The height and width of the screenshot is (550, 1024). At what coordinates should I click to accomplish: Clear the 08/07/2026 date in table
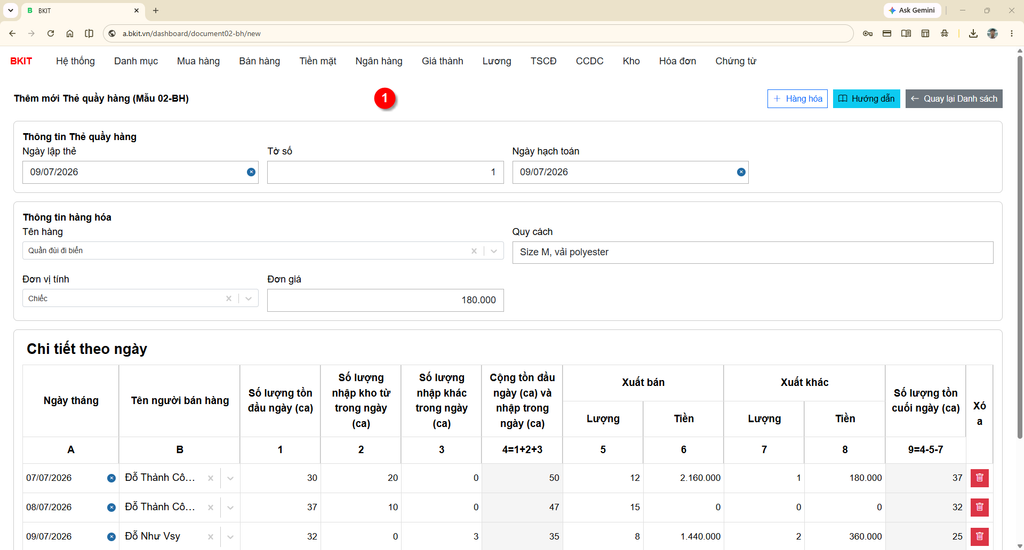[x=111, y=508]
